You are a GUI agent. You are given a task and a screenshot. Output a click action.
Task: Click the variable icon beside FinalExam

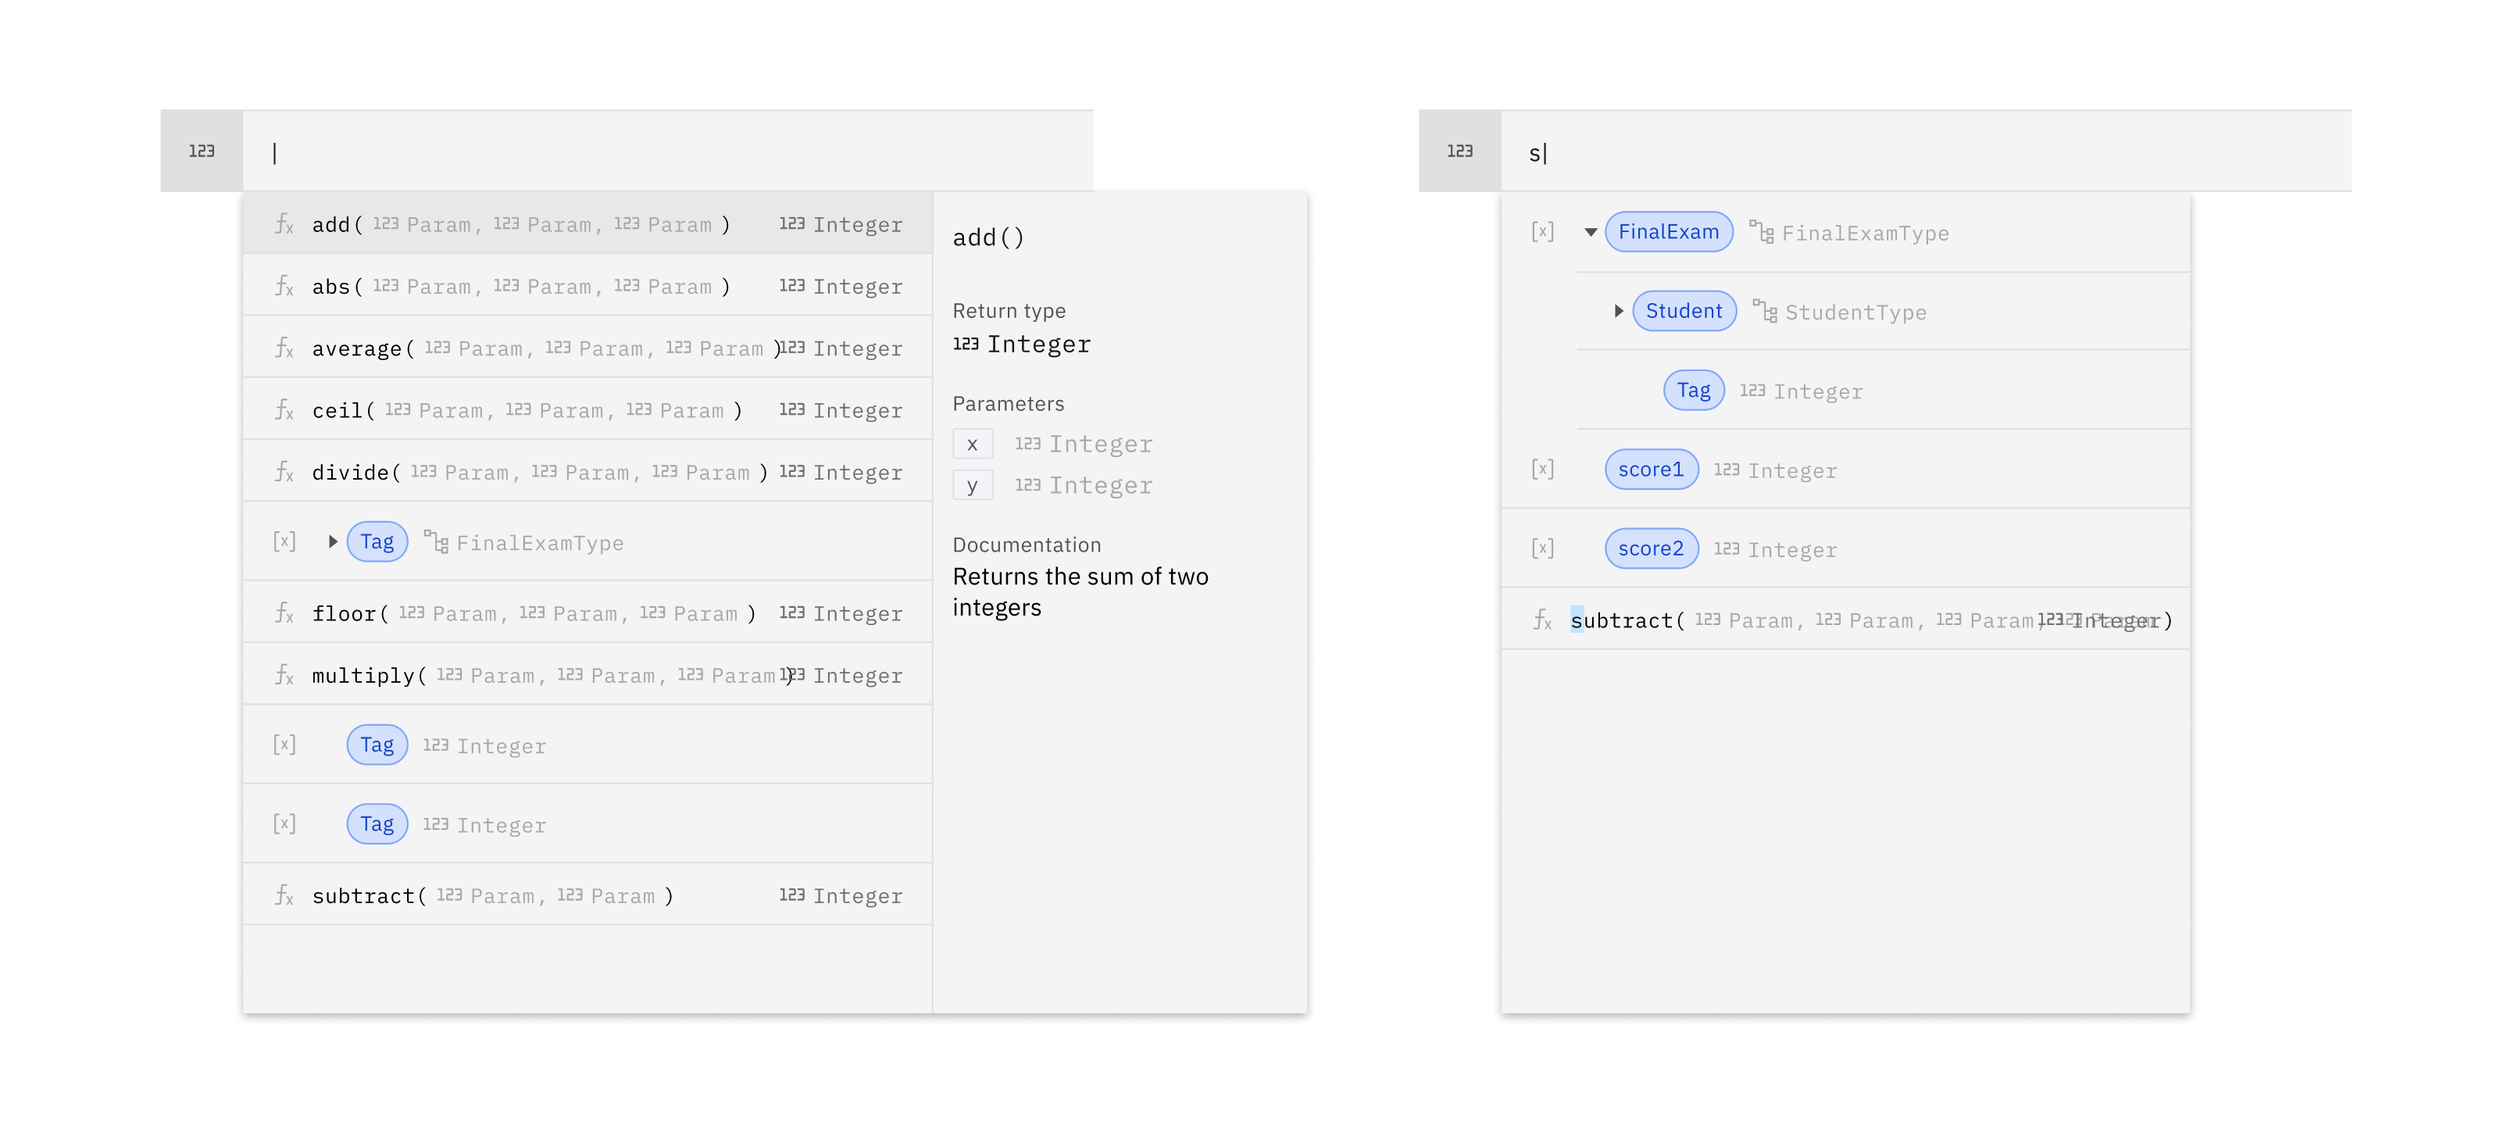pyautogui.click(x=1542, y=232)
